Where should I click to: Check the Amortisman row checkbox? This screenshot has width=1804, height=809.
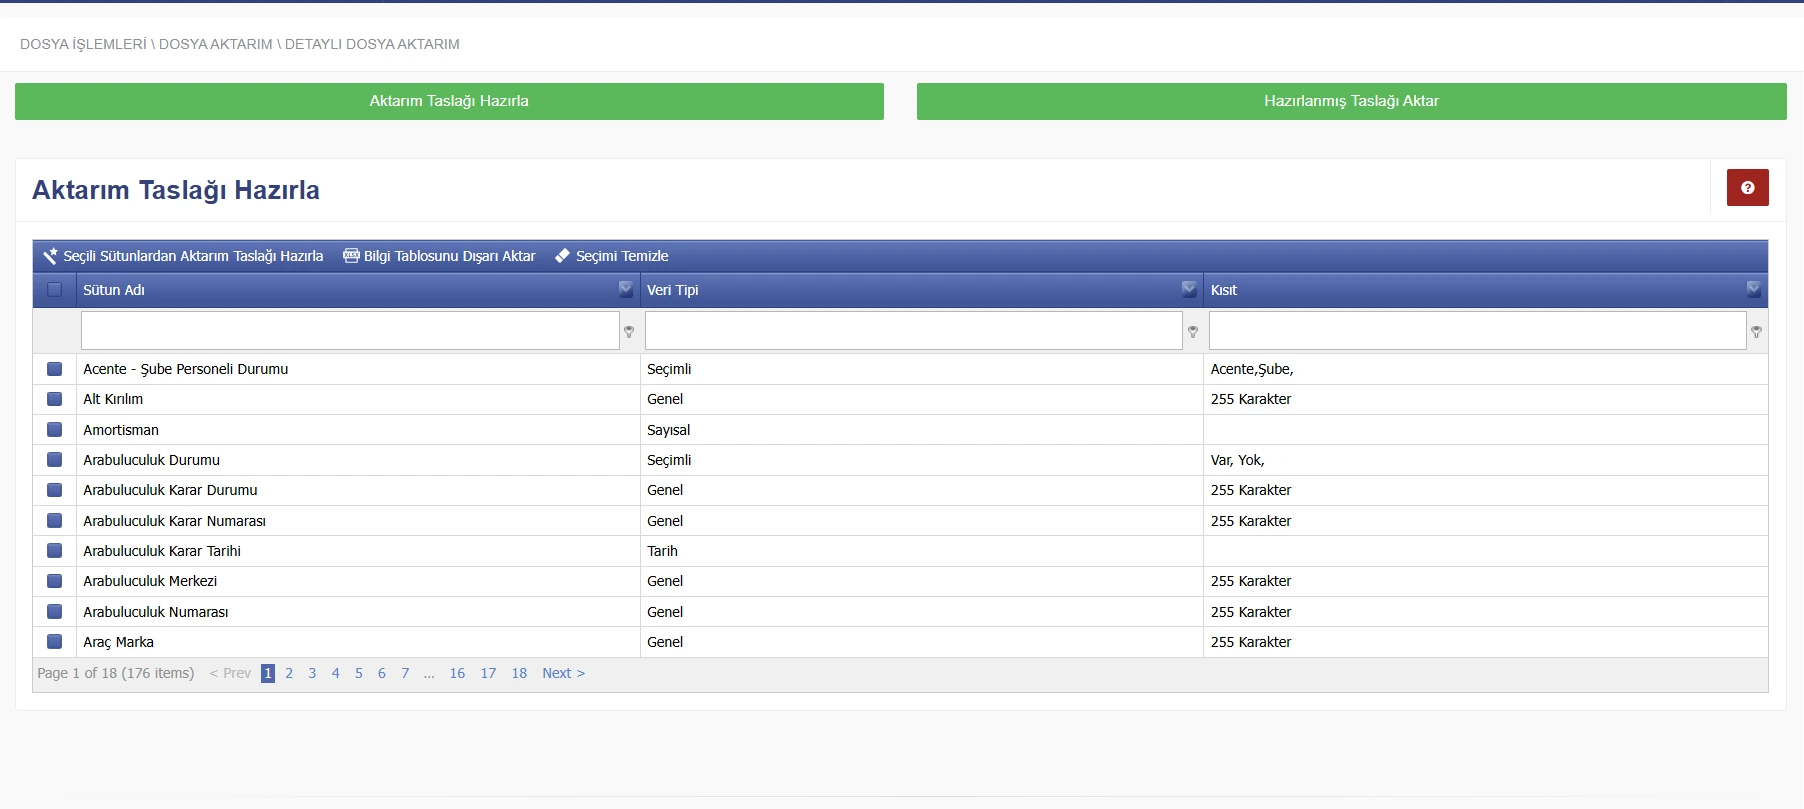[x=55, y=430]
